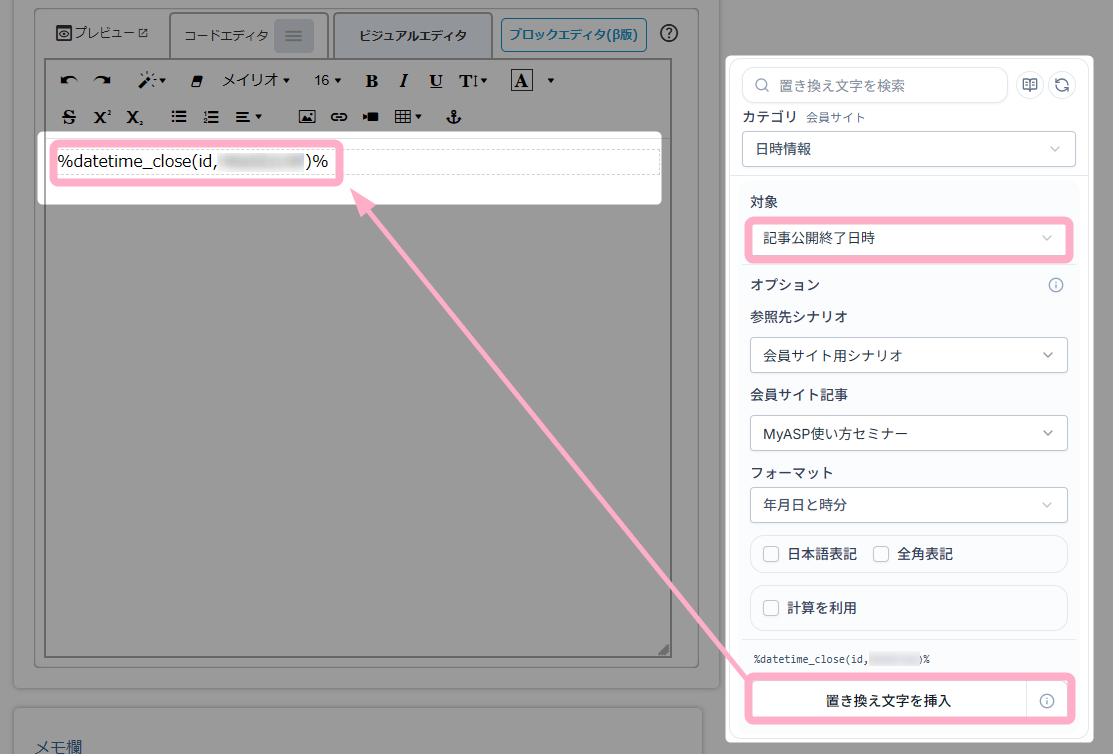1113x754 pixels.
Task: Open the メイリオ font family dropdown
Action: (x=256, y=81)
